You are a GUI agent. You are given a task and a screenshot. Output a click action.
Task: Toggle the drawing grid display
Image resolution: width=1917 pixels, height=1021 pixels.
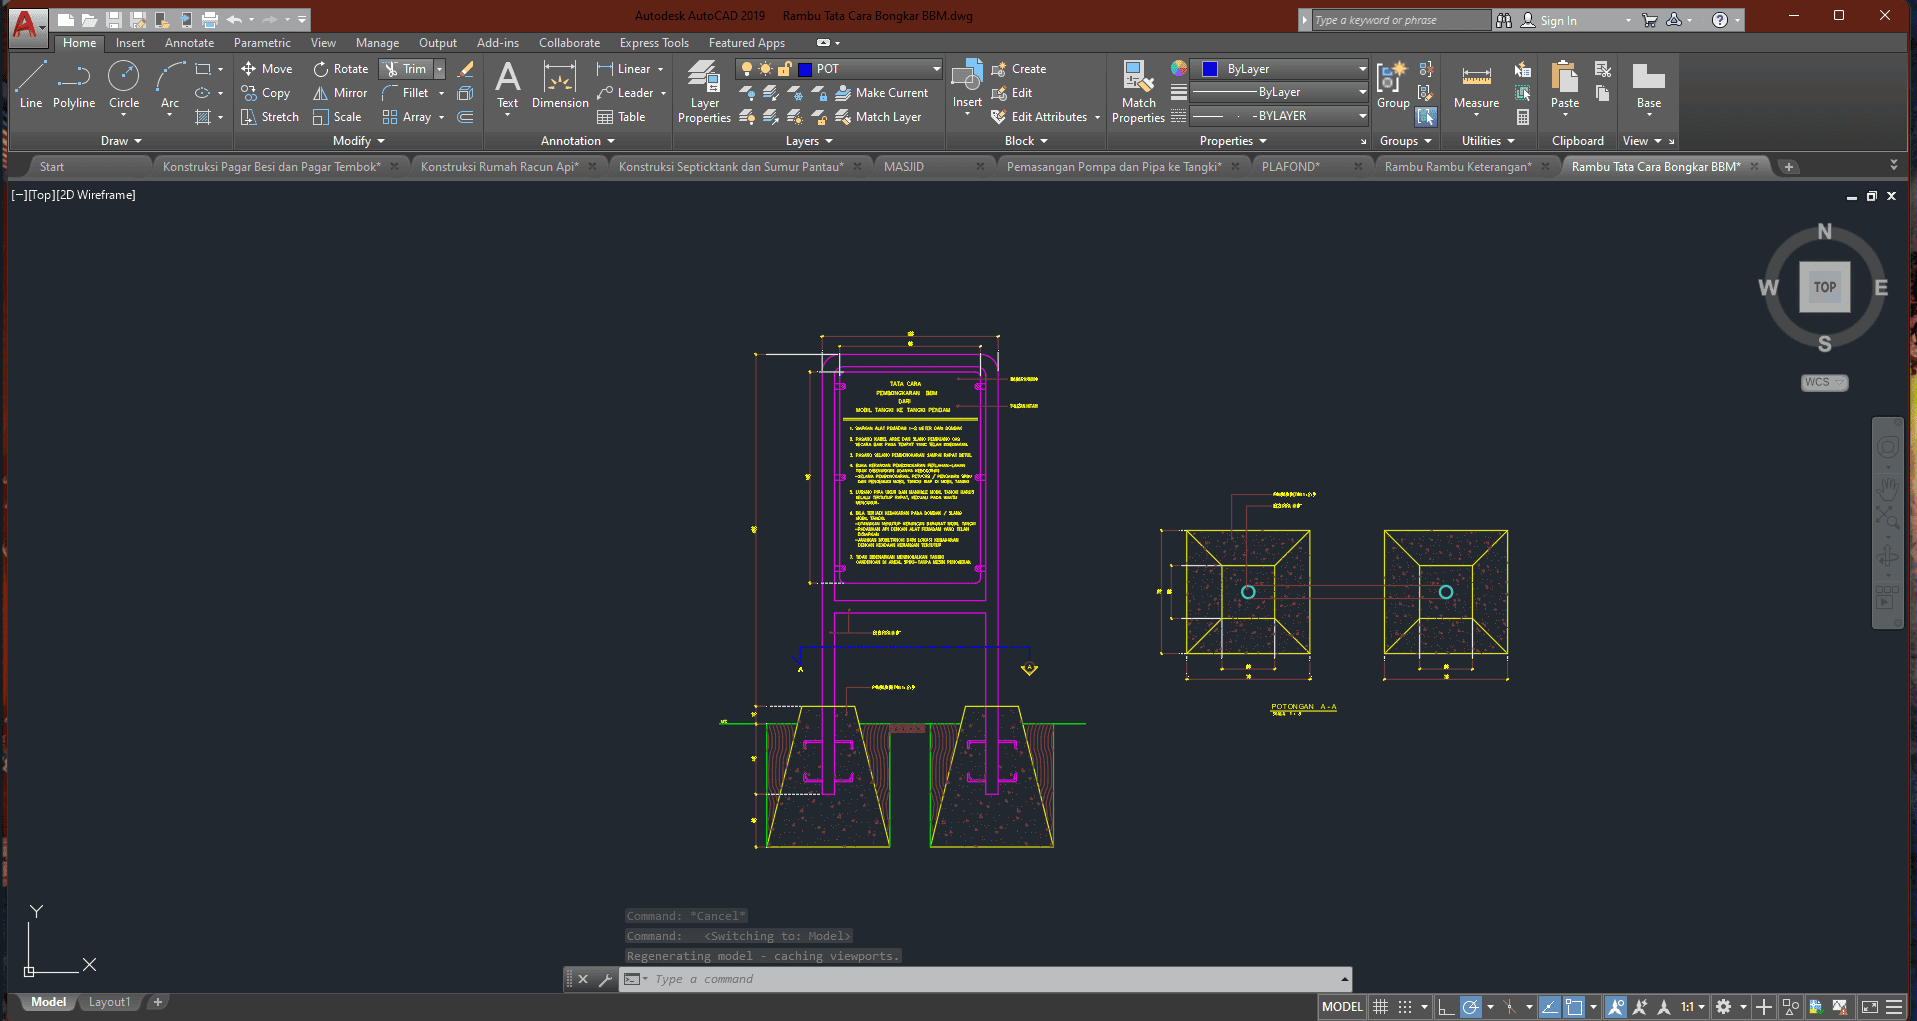tap(1381, 1007)
